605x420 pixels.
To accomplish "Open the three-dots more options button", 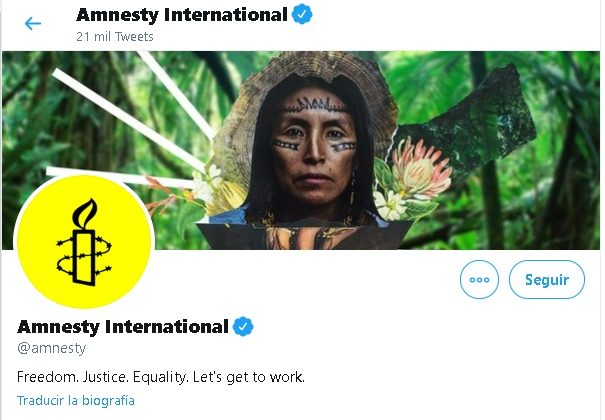I will (x=479, y=280).
